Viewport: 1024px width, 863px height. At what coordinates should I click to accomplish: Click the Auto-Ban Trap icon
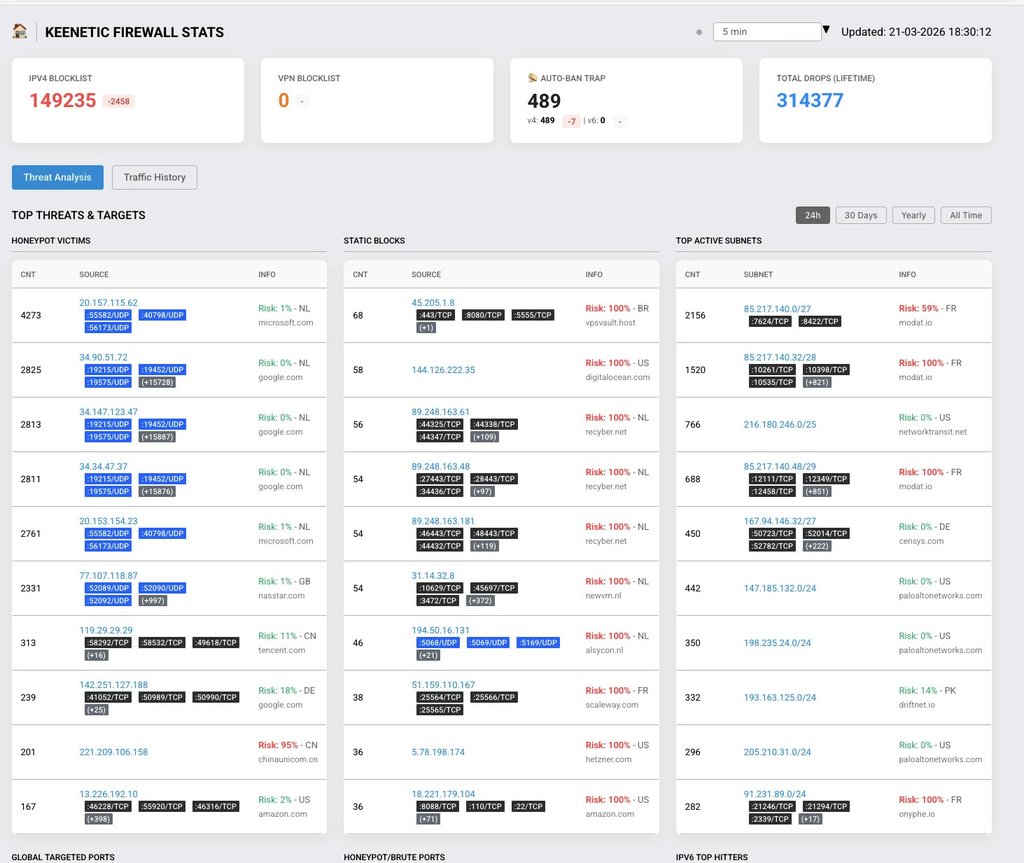[x=532, y=78]
